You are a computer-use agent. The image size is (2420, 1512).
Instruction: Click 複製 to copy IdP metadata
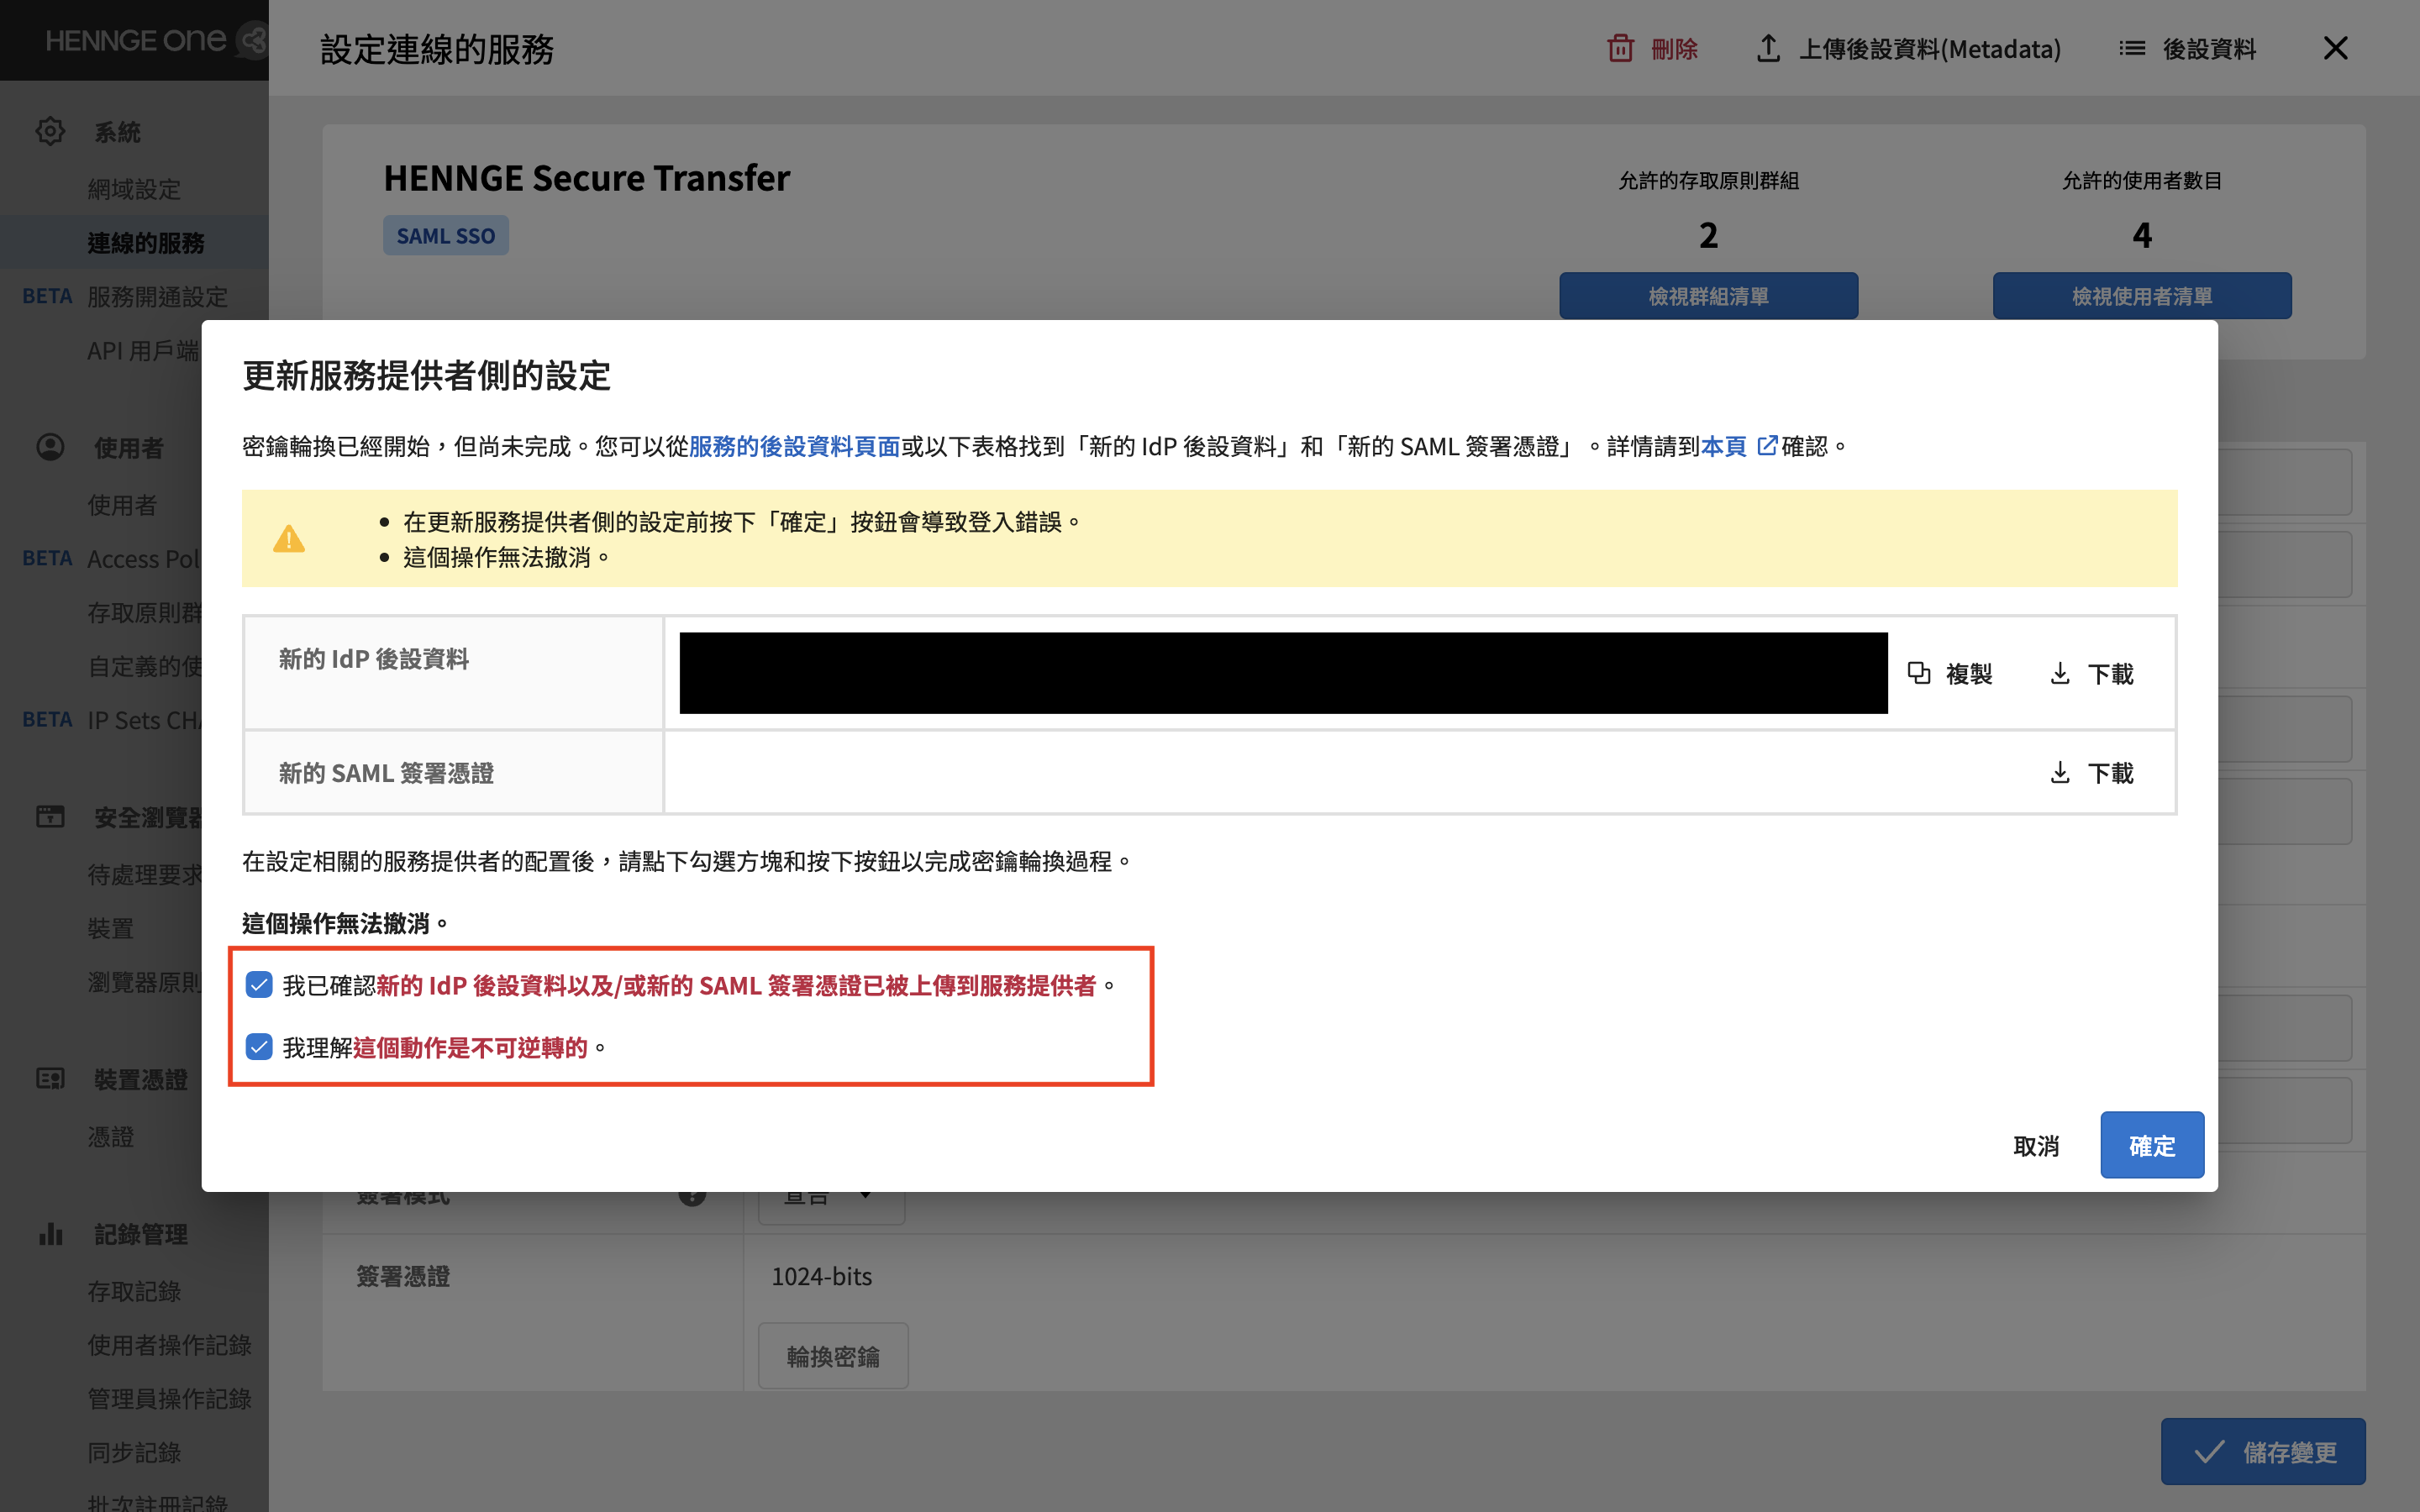click(x=1969, y=674)
